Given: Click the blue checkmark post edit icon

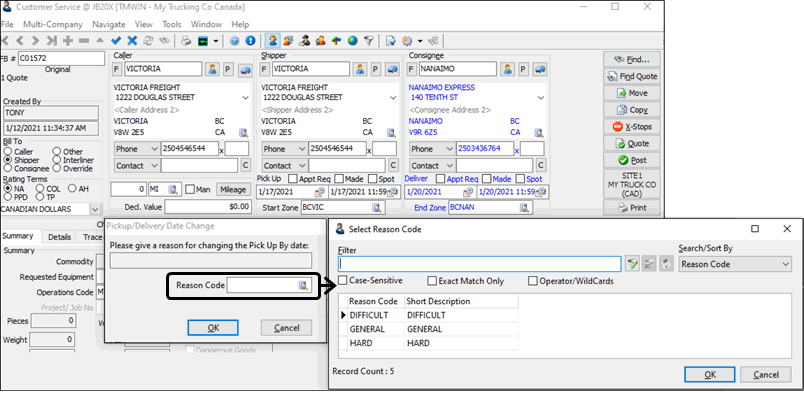Looking at the screenshot, I should coord(116,41).
